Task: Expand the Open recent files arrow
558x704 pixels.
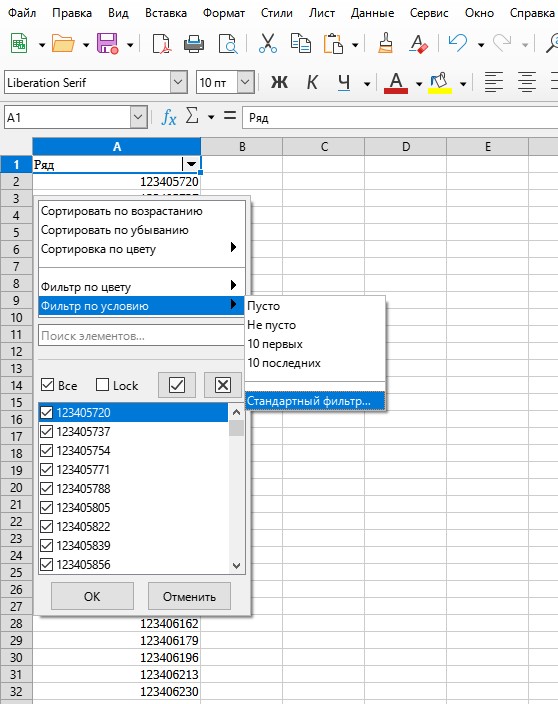Action: [x=86, y=45]
